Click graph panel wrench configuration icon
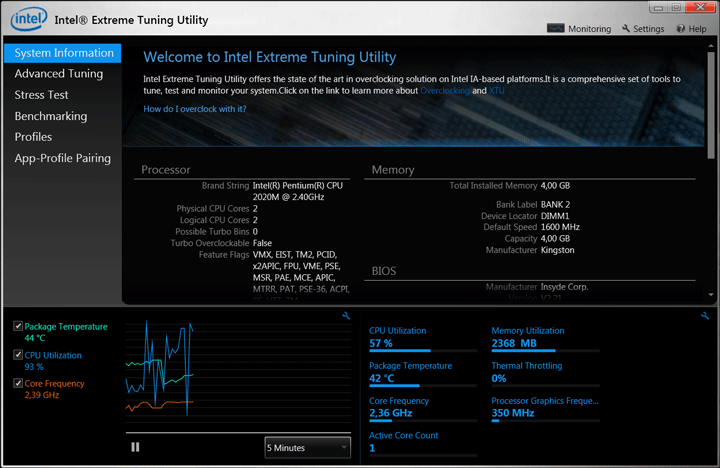 point(346,316)
